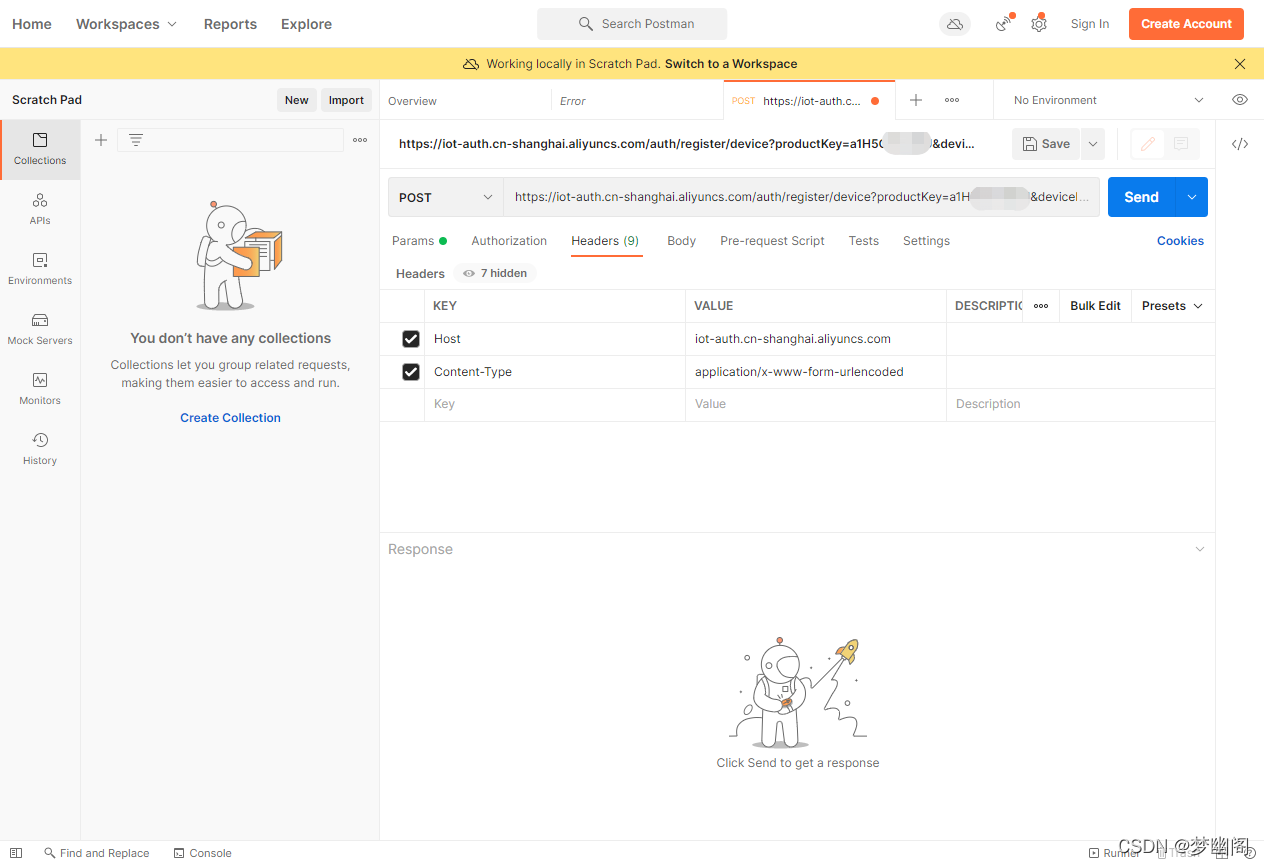Click the empty header Description field

[1081, 404]
